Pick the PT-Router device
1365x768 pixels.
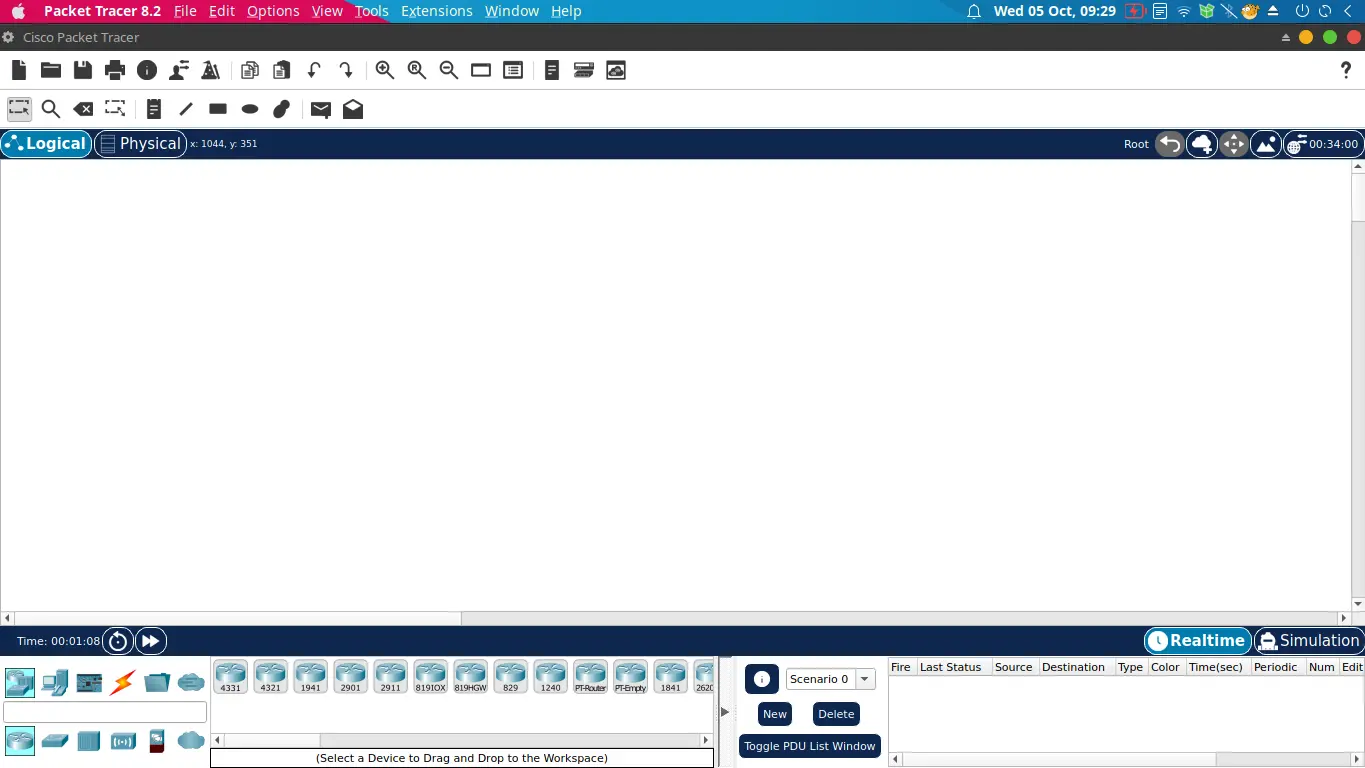(591, 677)
